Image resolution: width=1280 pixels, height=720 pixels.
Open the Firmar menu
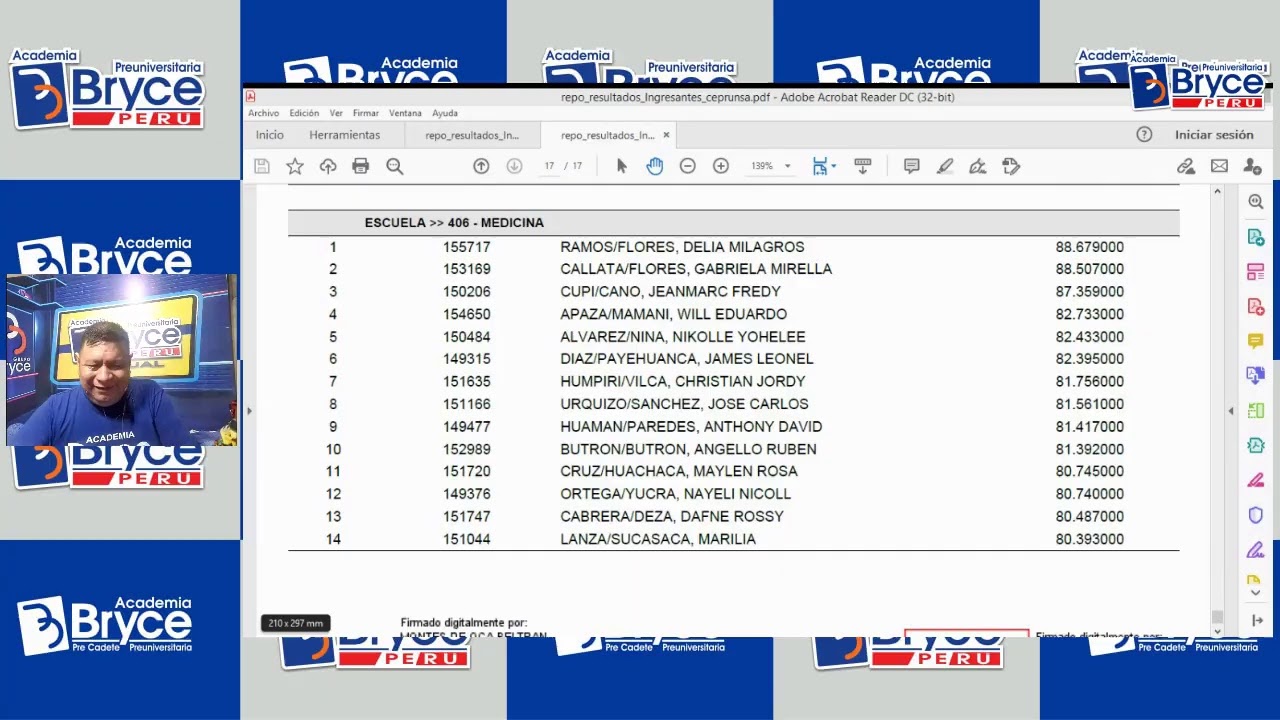366,113
